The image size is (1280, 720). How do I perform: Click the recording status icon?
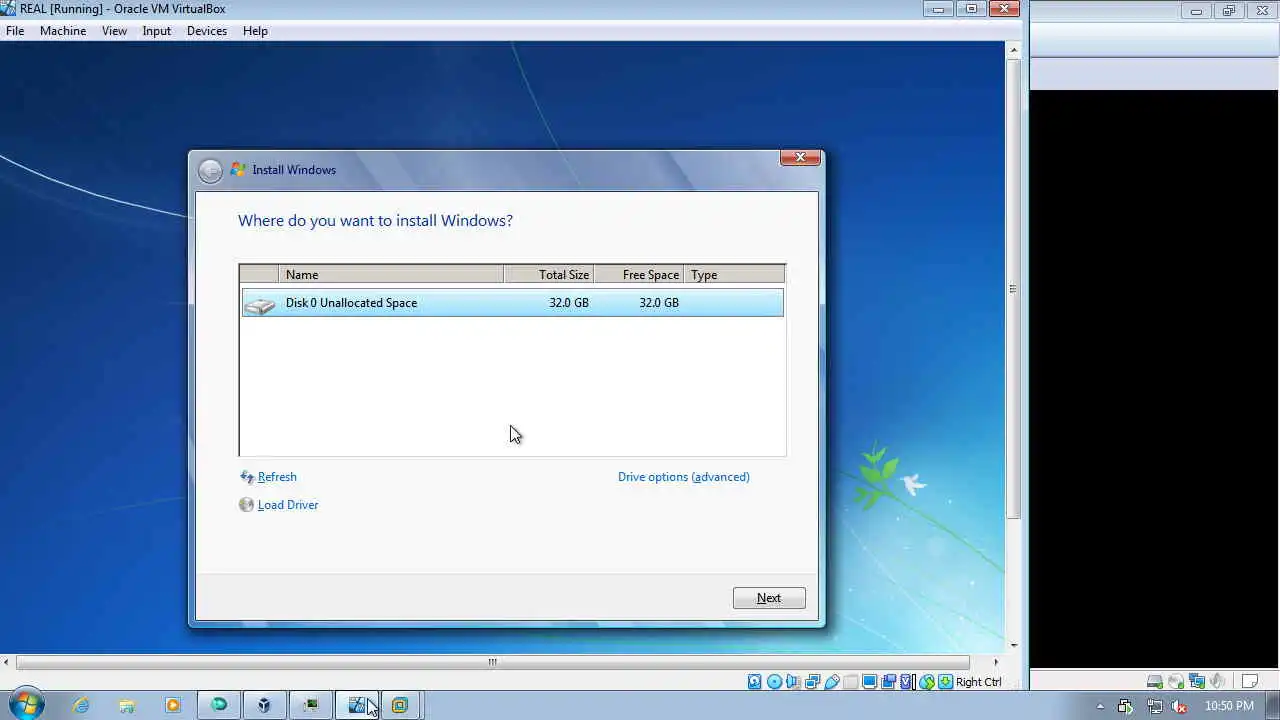pyautogui.click(x=889, y=682)
